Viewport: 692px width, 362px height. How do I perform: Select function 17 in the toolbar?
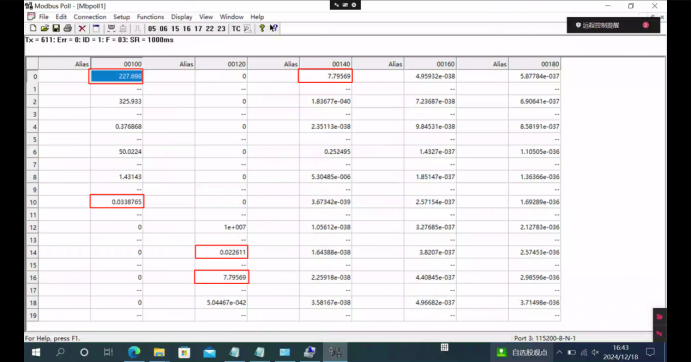click(x=198, y=29)
